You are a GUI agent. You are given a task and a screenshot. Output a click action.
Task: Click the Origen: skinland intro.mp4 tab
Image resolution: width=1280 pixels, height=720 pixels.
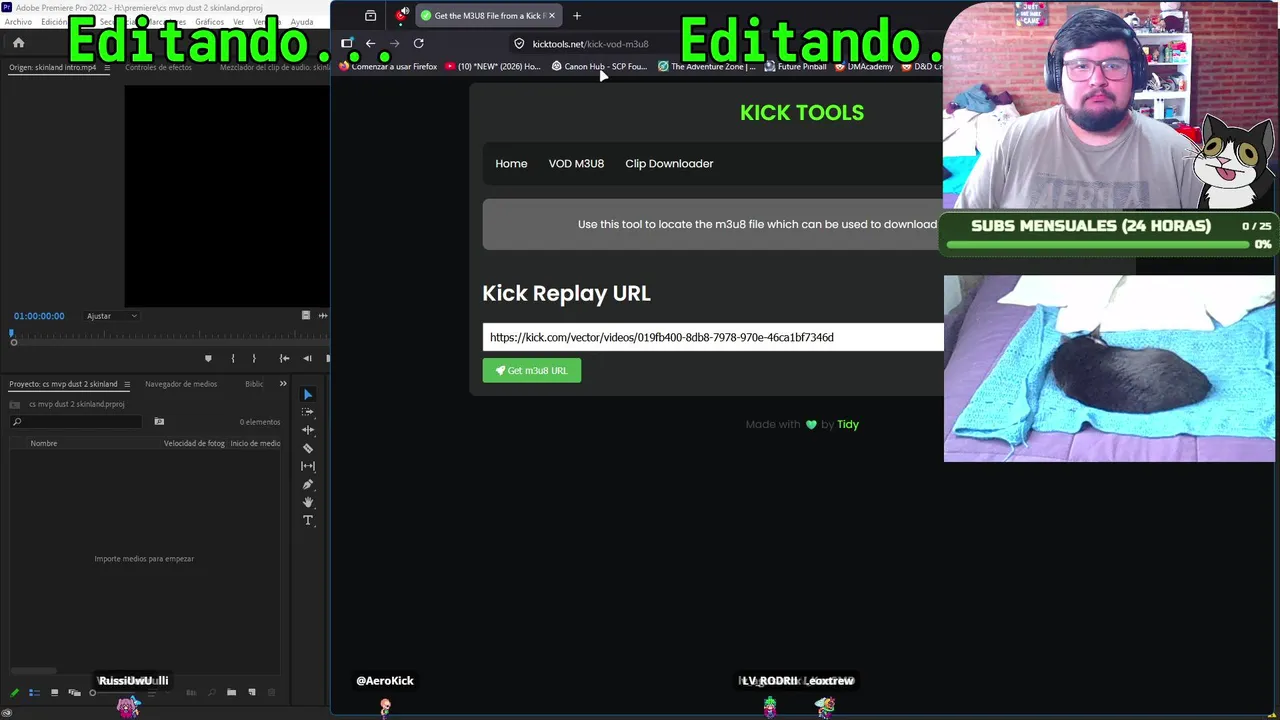(53, 67)
